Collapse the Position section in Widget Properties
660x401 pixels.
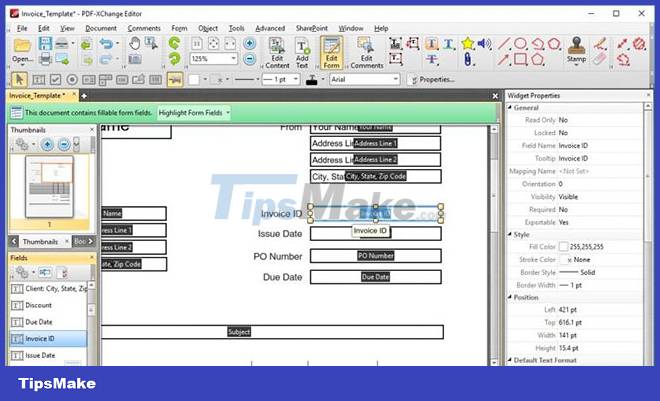(x=510, y=297)
